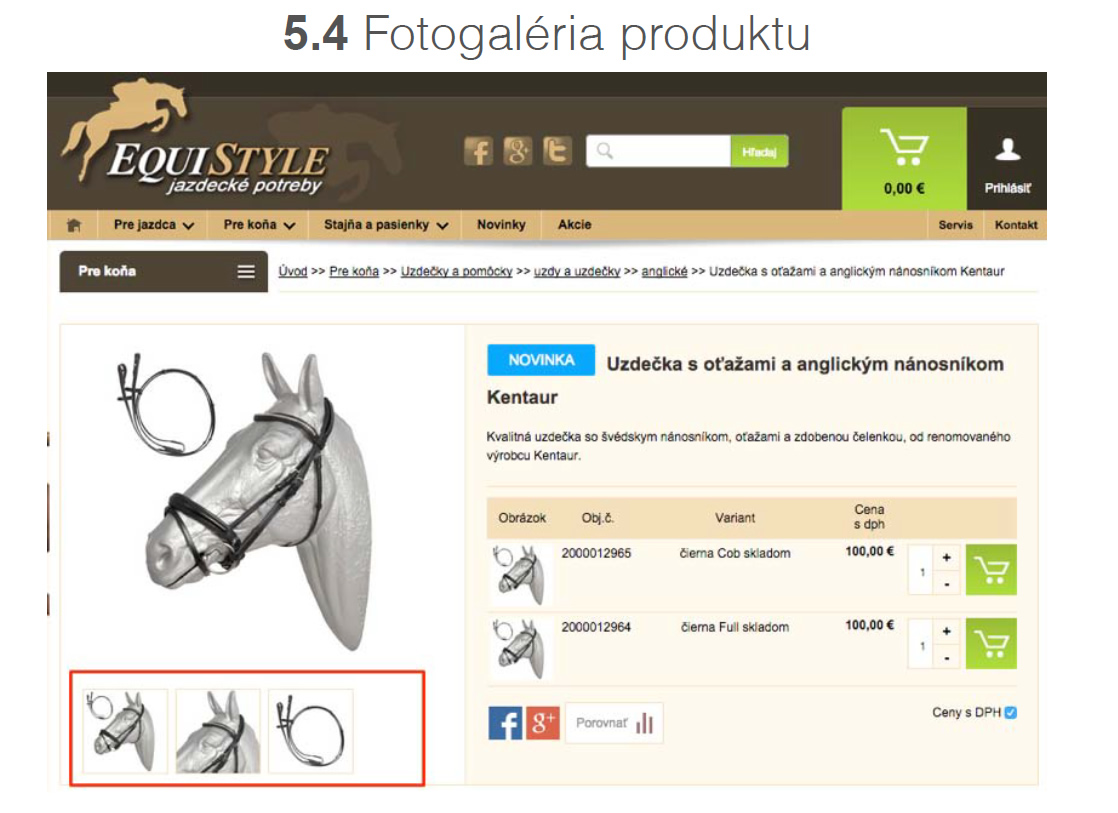Go to home via house icon

[x=73, y=225]
